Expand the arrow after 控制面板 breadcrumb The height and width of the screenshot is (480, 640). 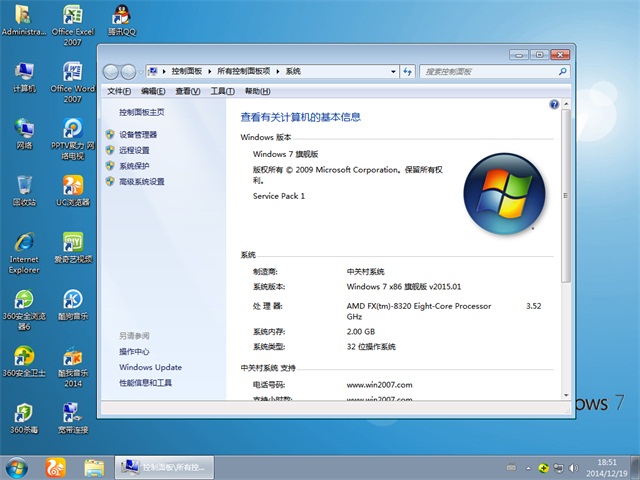click(x=209, y=71)
